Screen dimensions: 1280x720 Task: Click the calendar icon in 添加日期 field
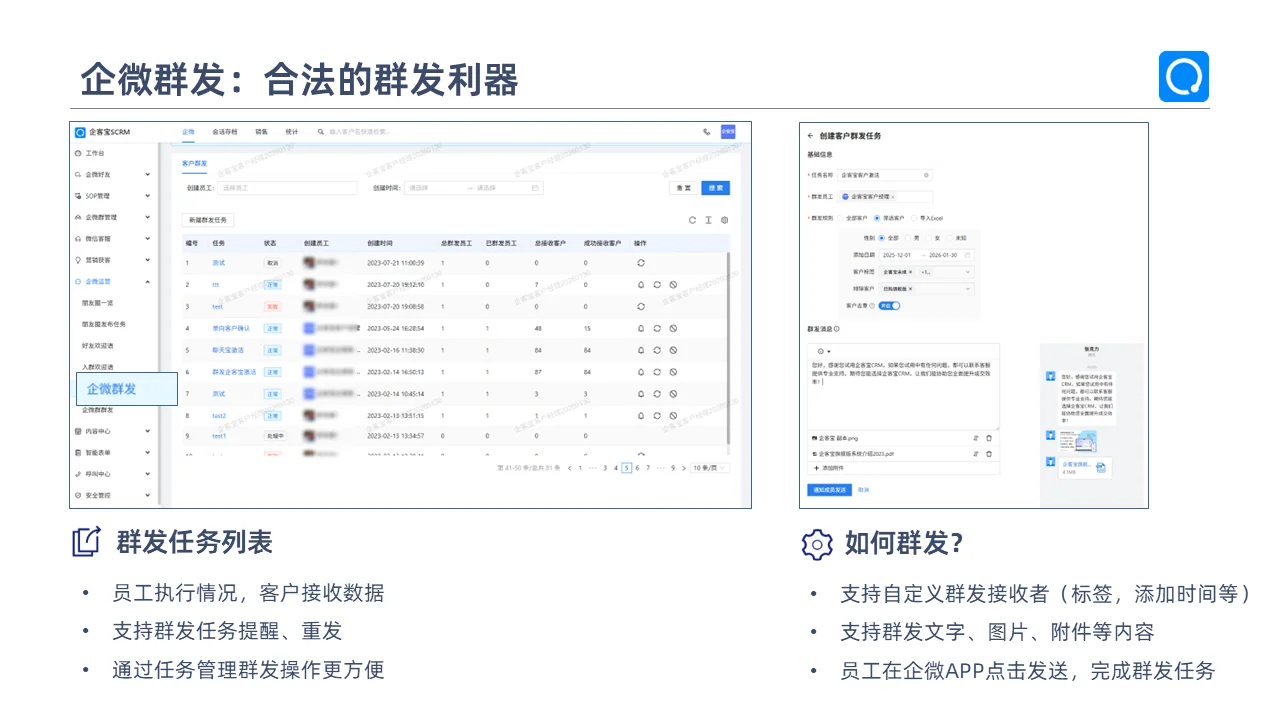point(966,255)
